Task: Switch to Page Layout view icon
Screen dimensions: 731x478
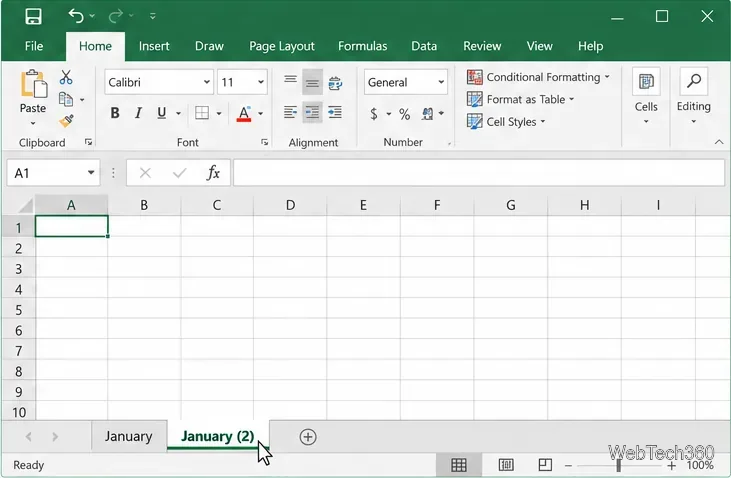Action: [506, 465]
